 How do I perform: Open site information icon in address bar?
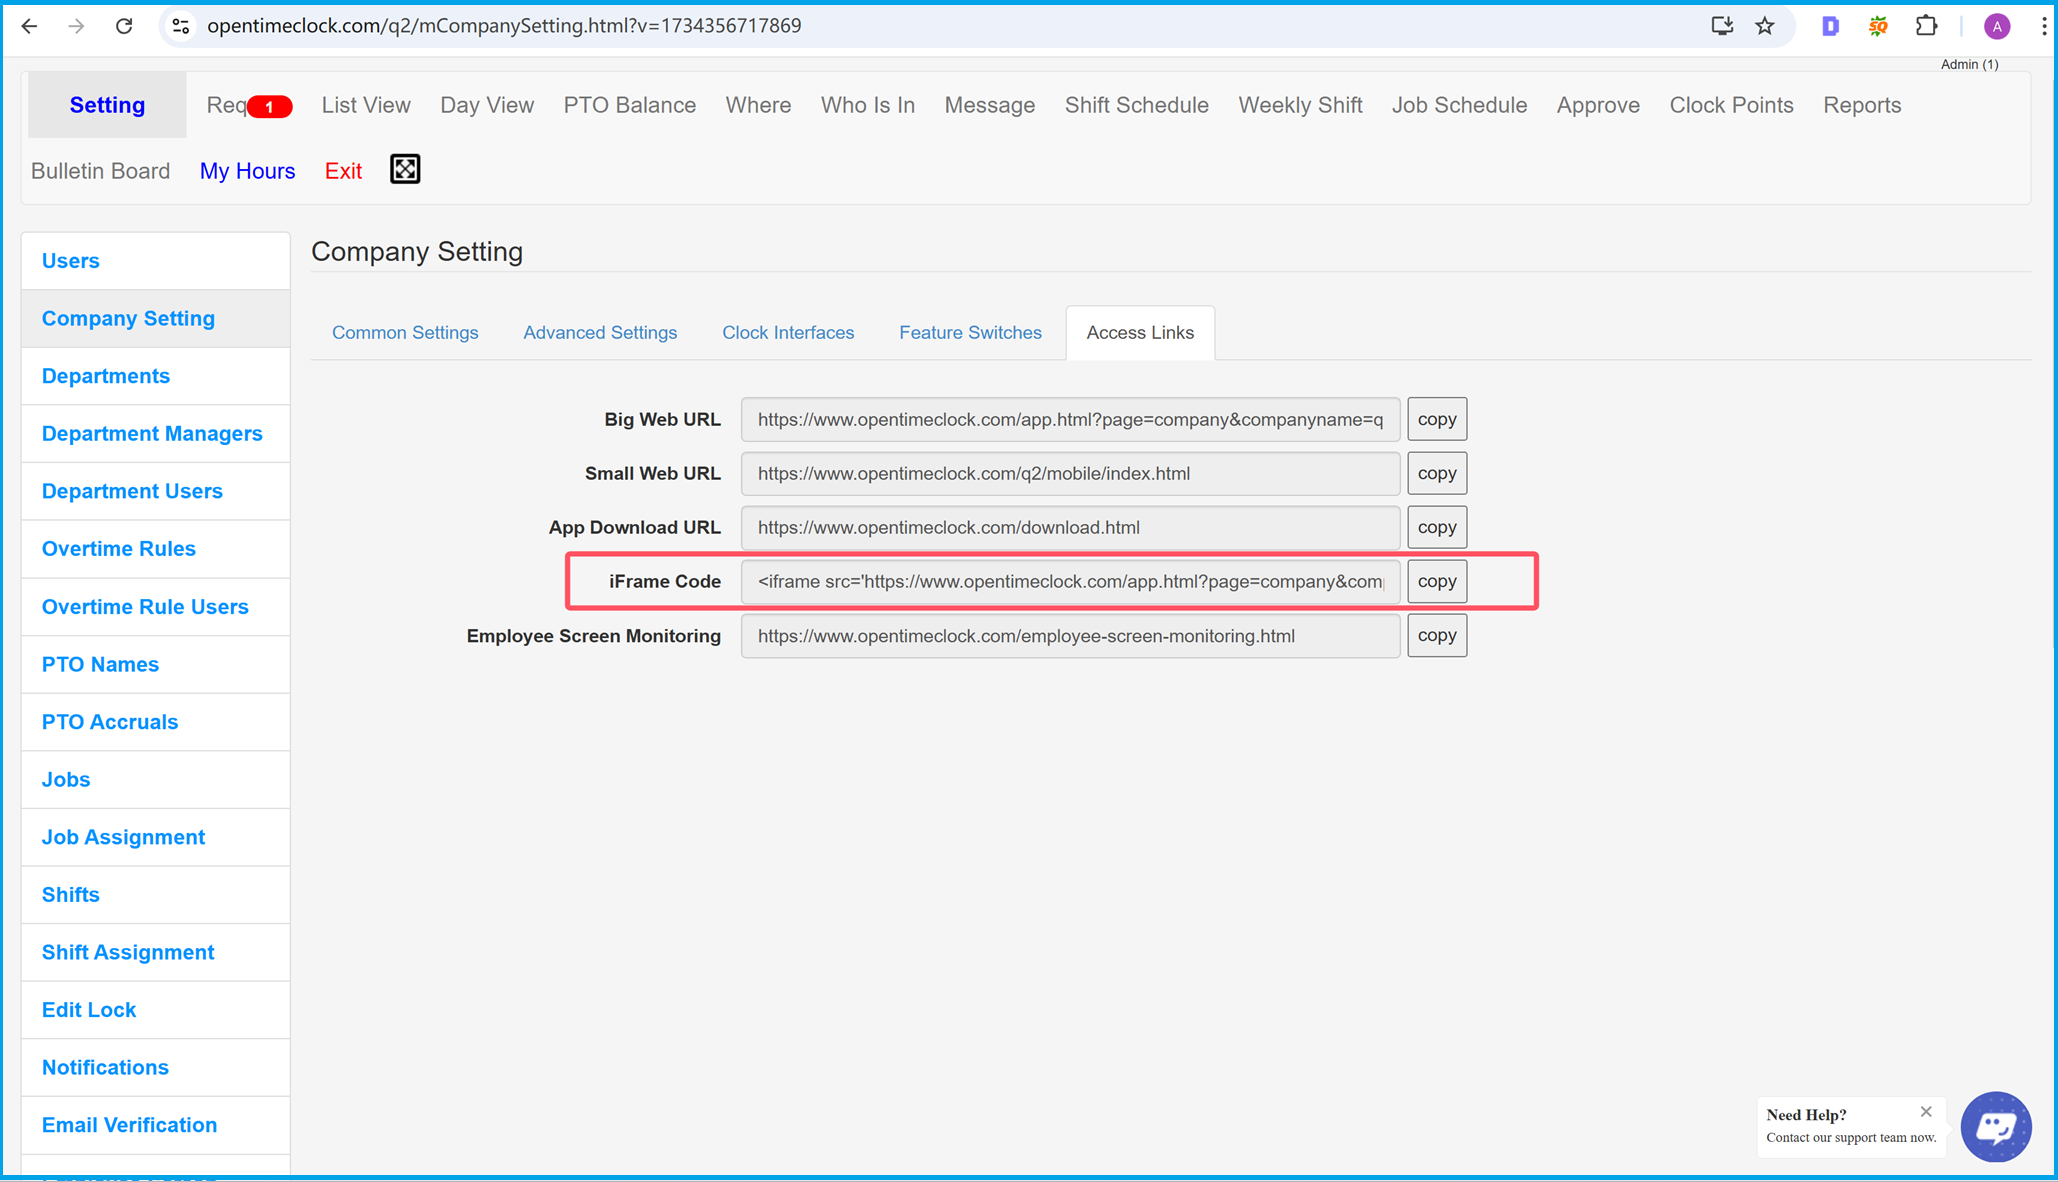(181, 26)
